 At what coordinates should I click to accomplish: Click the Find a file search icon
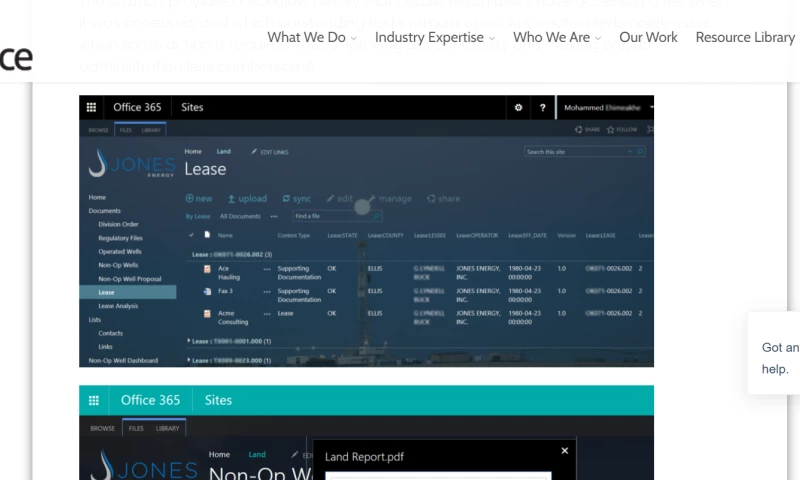(377, 216)
